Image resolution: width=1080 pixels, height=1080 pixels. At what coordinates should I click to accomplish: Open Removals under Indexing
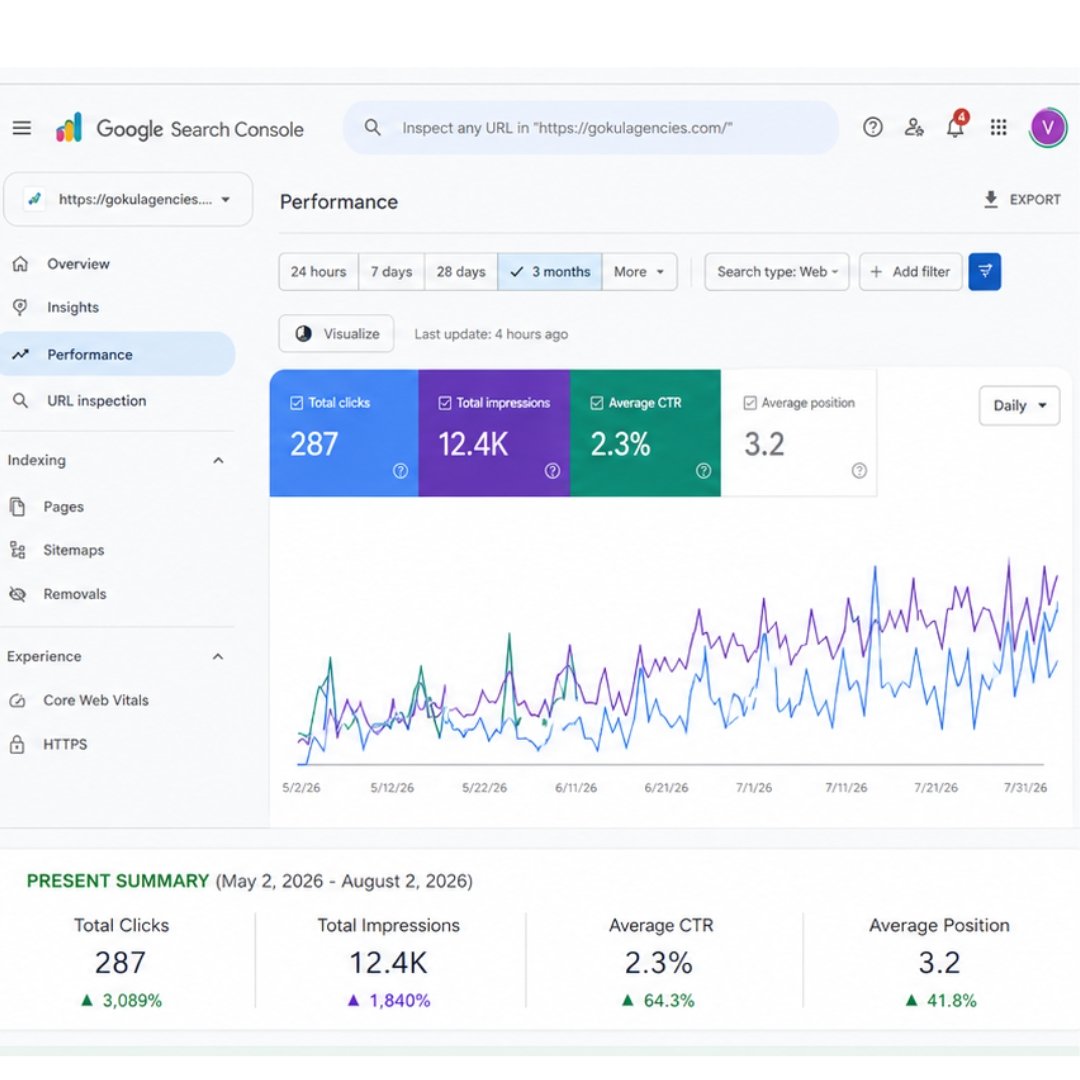coord(75,594)
